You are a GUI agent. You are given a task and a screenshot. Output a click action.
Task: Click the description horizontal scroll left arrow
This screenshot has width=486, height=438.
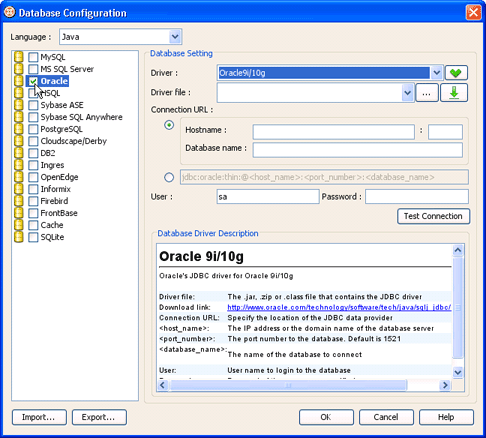pos(163,385)
